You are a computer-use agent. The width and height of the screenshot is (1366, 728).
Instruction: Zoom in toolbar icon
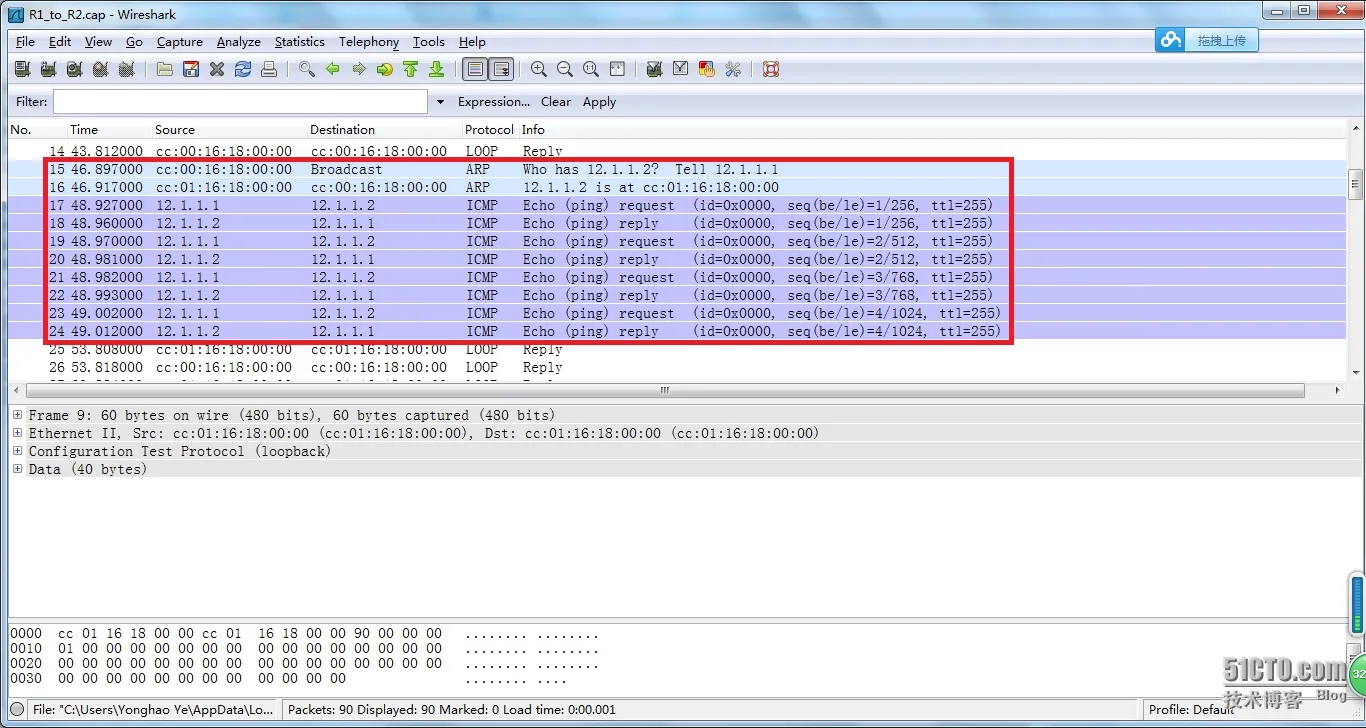tap(539, 69)
